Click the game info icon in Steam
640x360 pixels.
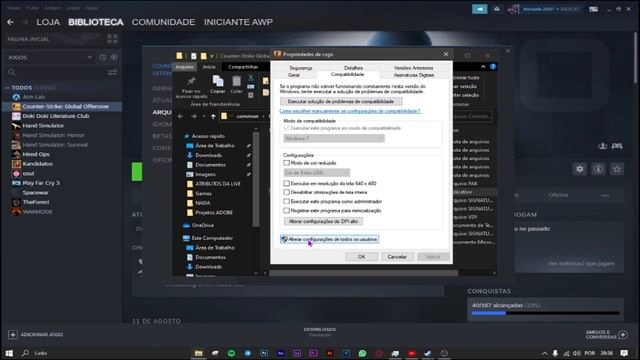click(598, 169)
